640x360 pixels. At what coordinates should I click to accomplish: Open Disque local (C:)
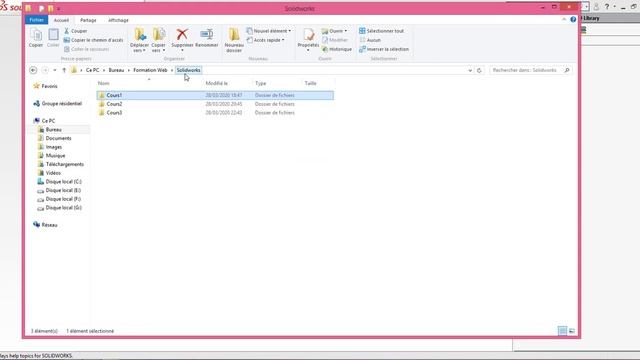pyautogui.click(x=59, y=182)
